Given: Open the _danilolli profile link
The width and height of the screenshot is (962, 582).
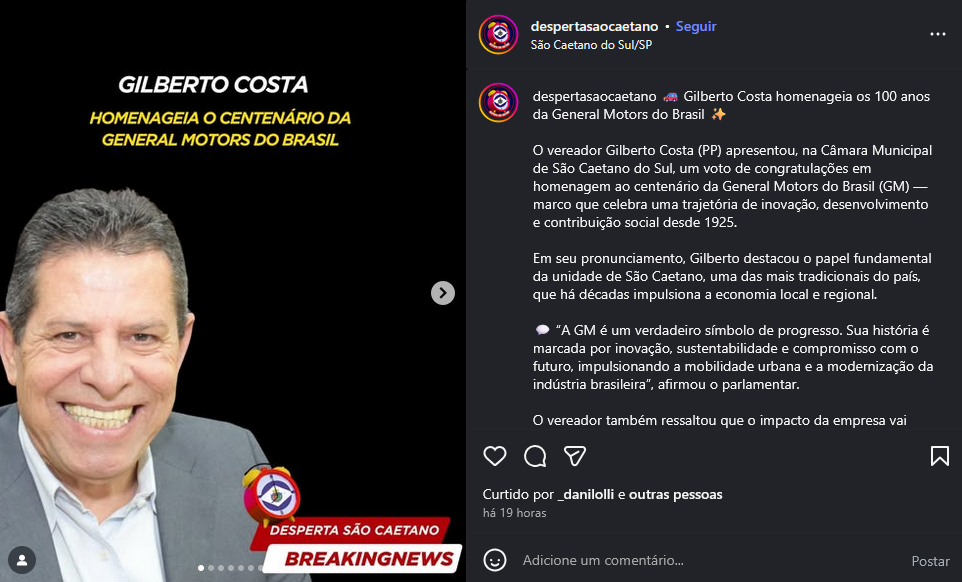Looking at the screenshot, I should pyautogui.click(x=585, y=494).
